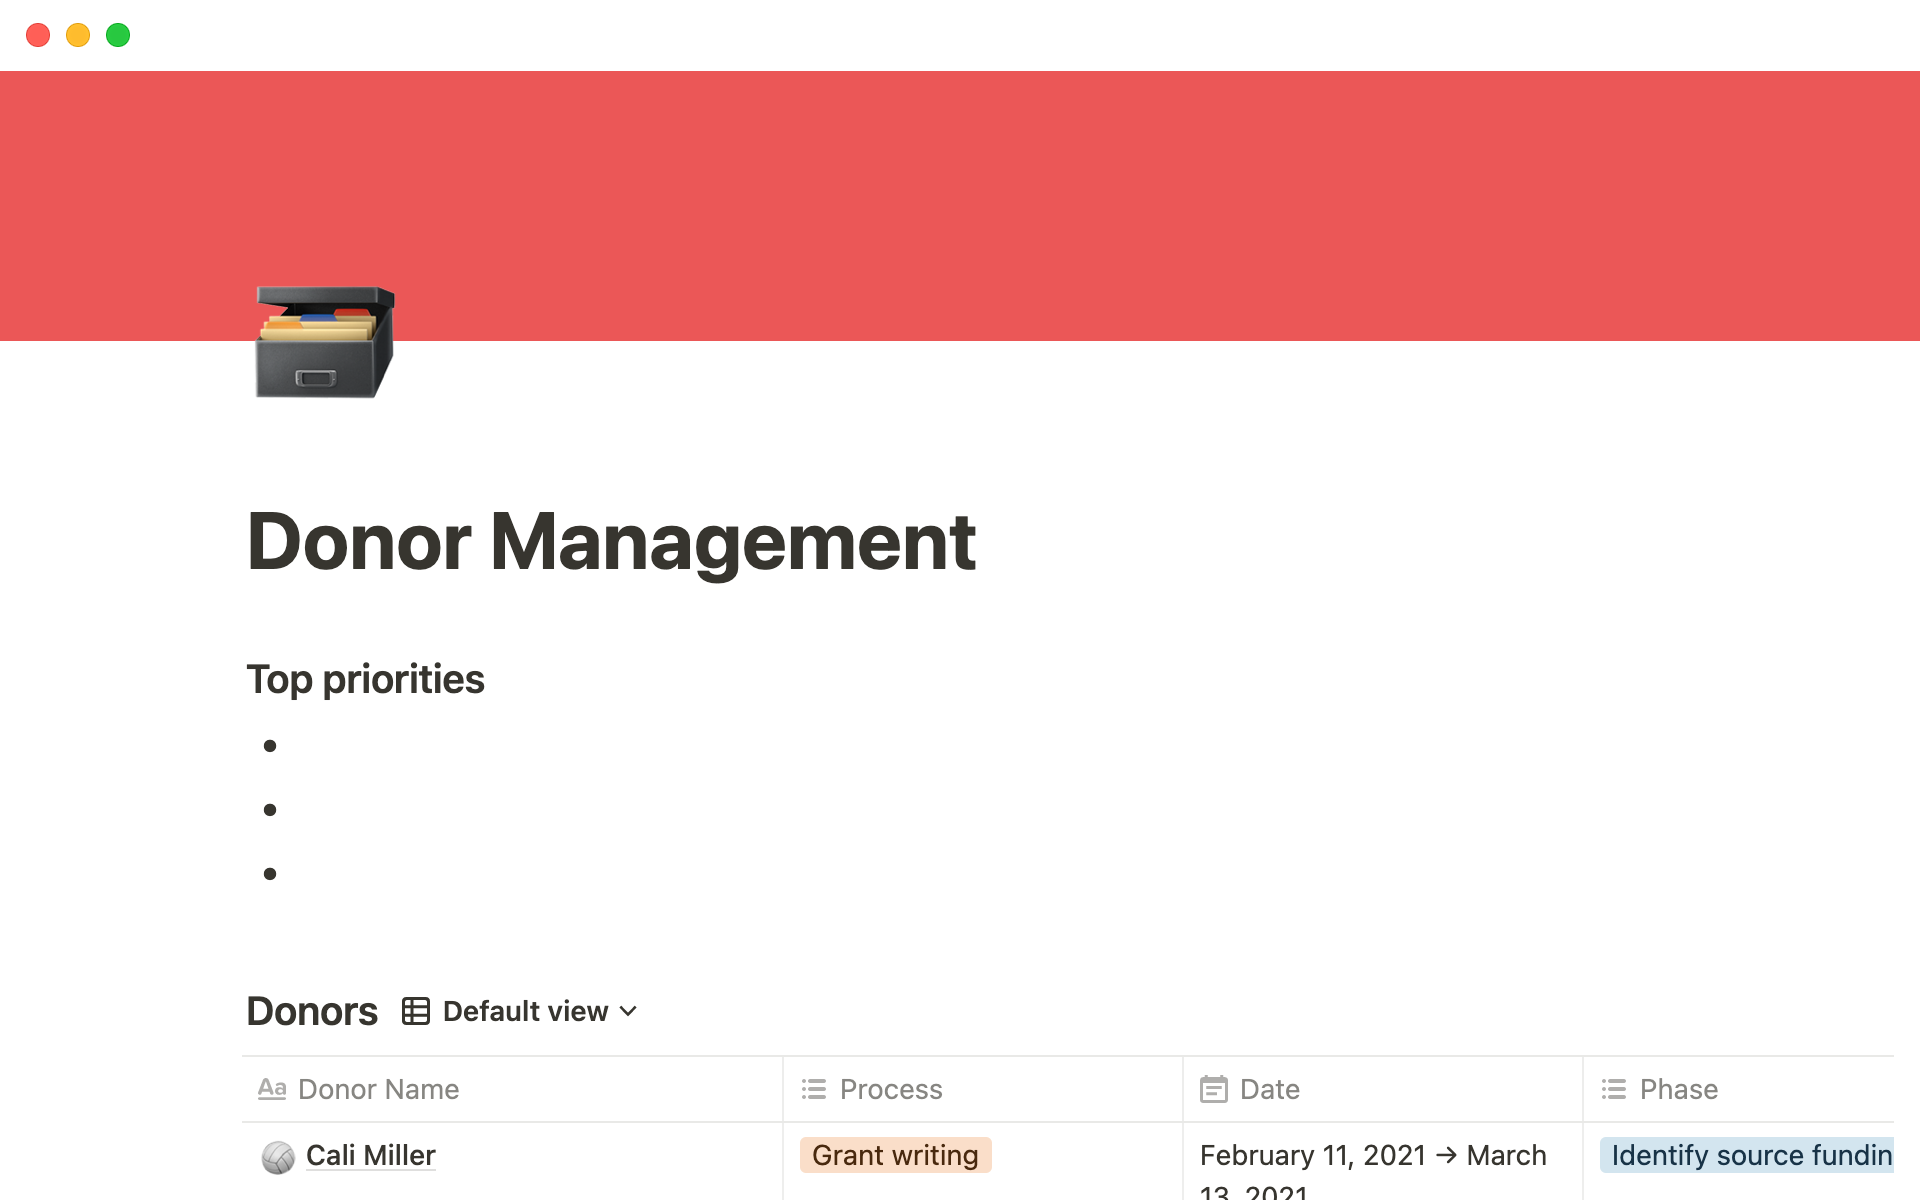Expand the Top priorities section
Viewport: 1920px width, 1200px height.
(x=365, y=679)
